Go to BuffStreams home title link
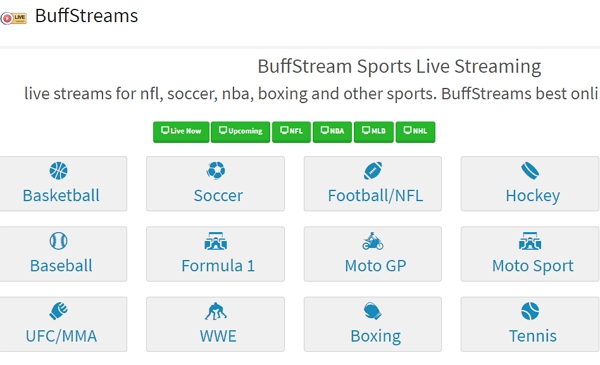The height and width of the screenshot is (365, 600). point(86,16)
